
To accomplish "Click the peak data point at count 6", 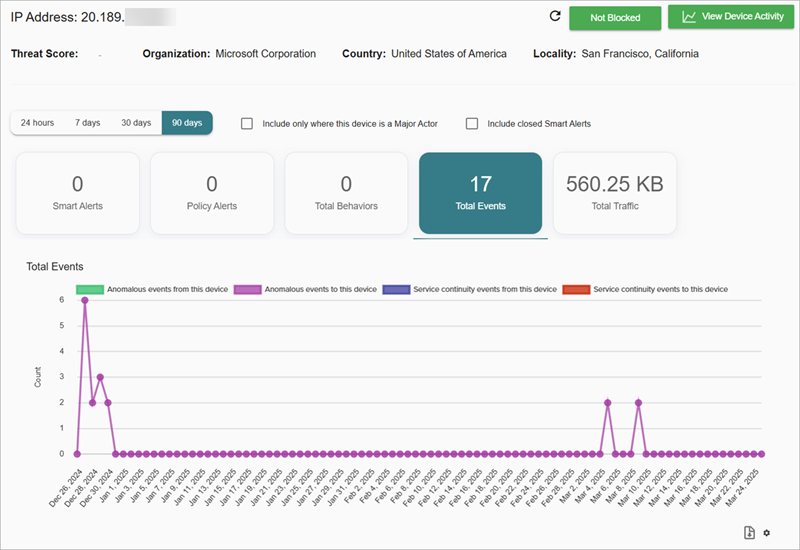I will (85, 300).
